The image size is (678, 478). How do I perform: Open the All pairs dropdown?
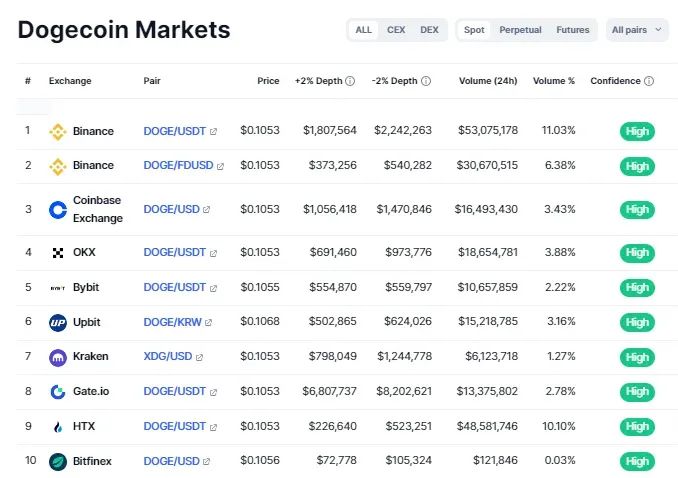coord(636,30)
